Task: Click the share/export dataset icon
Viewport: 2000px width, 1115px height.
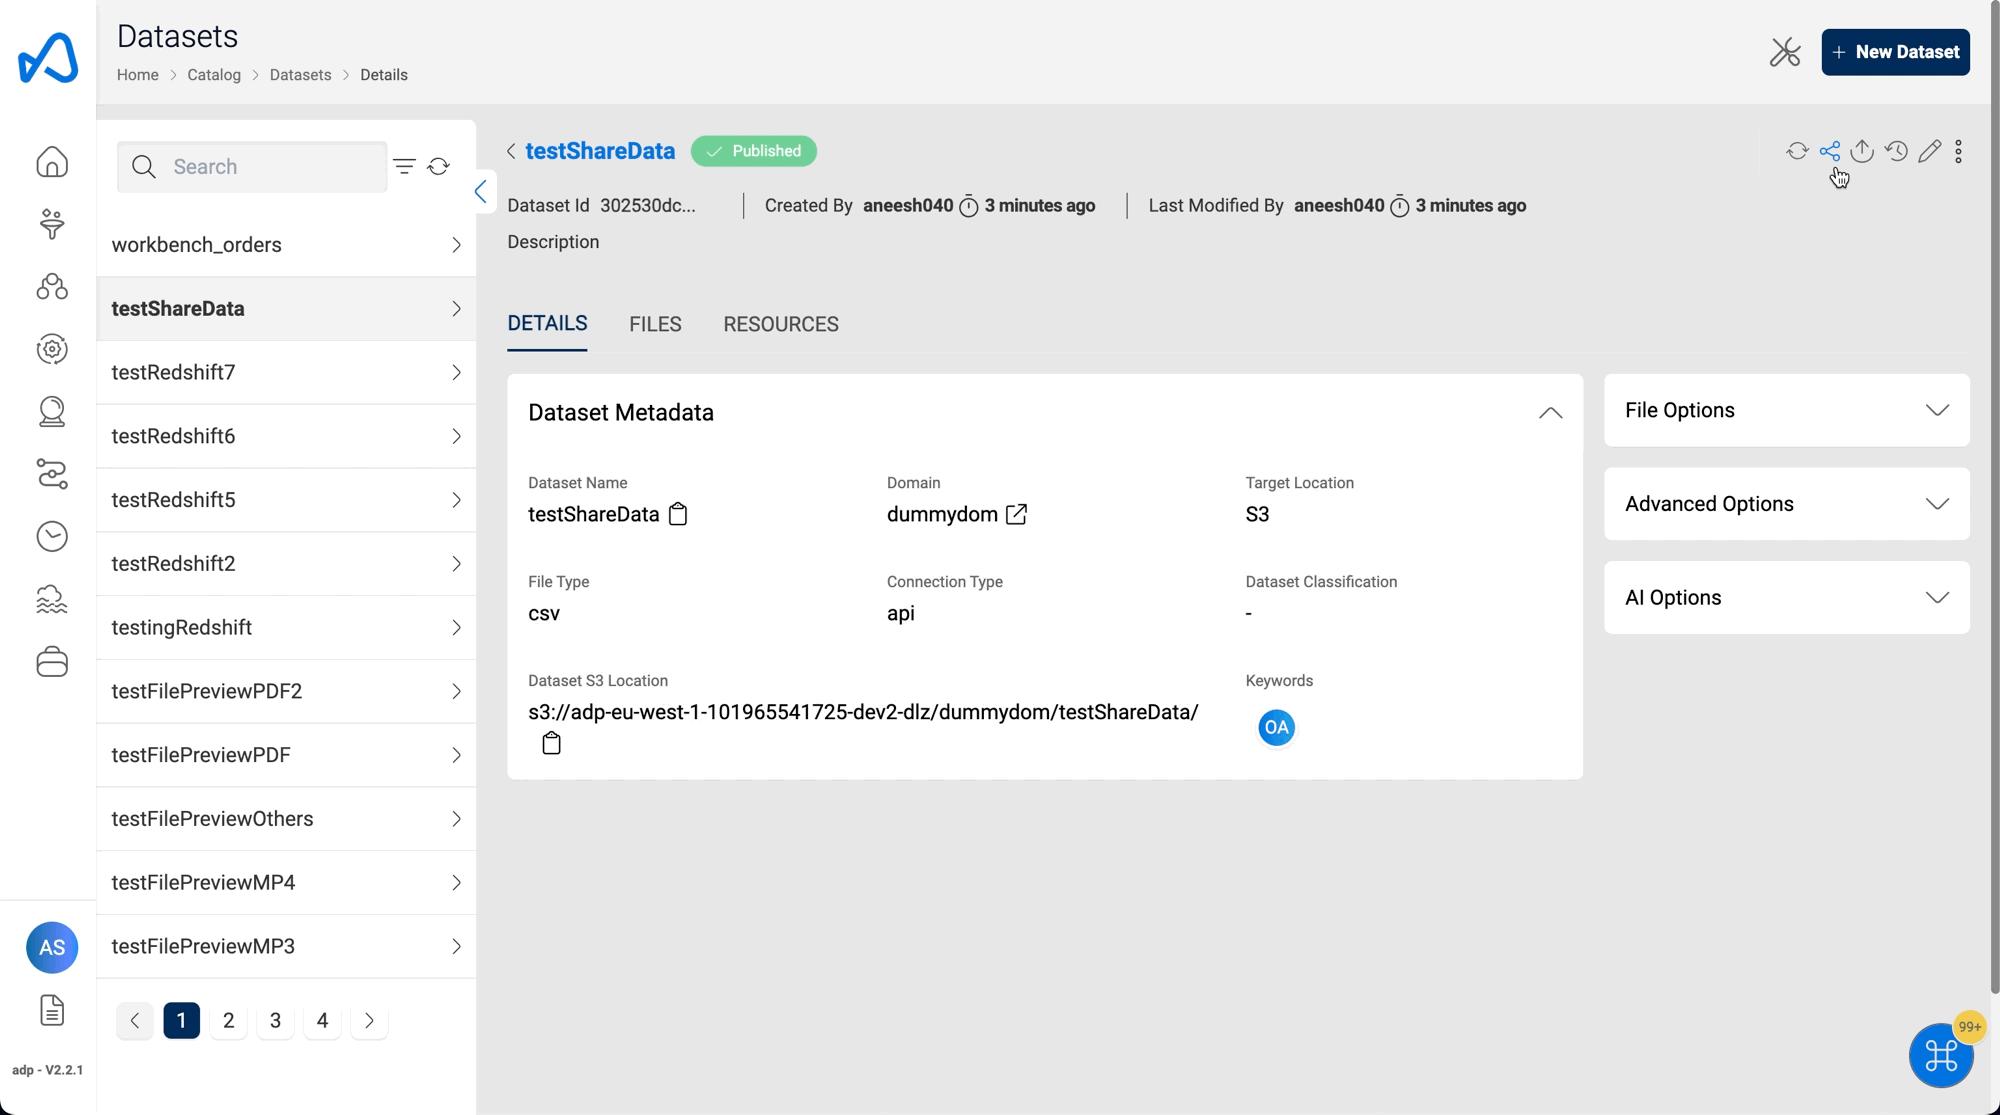Action: 1830,151
